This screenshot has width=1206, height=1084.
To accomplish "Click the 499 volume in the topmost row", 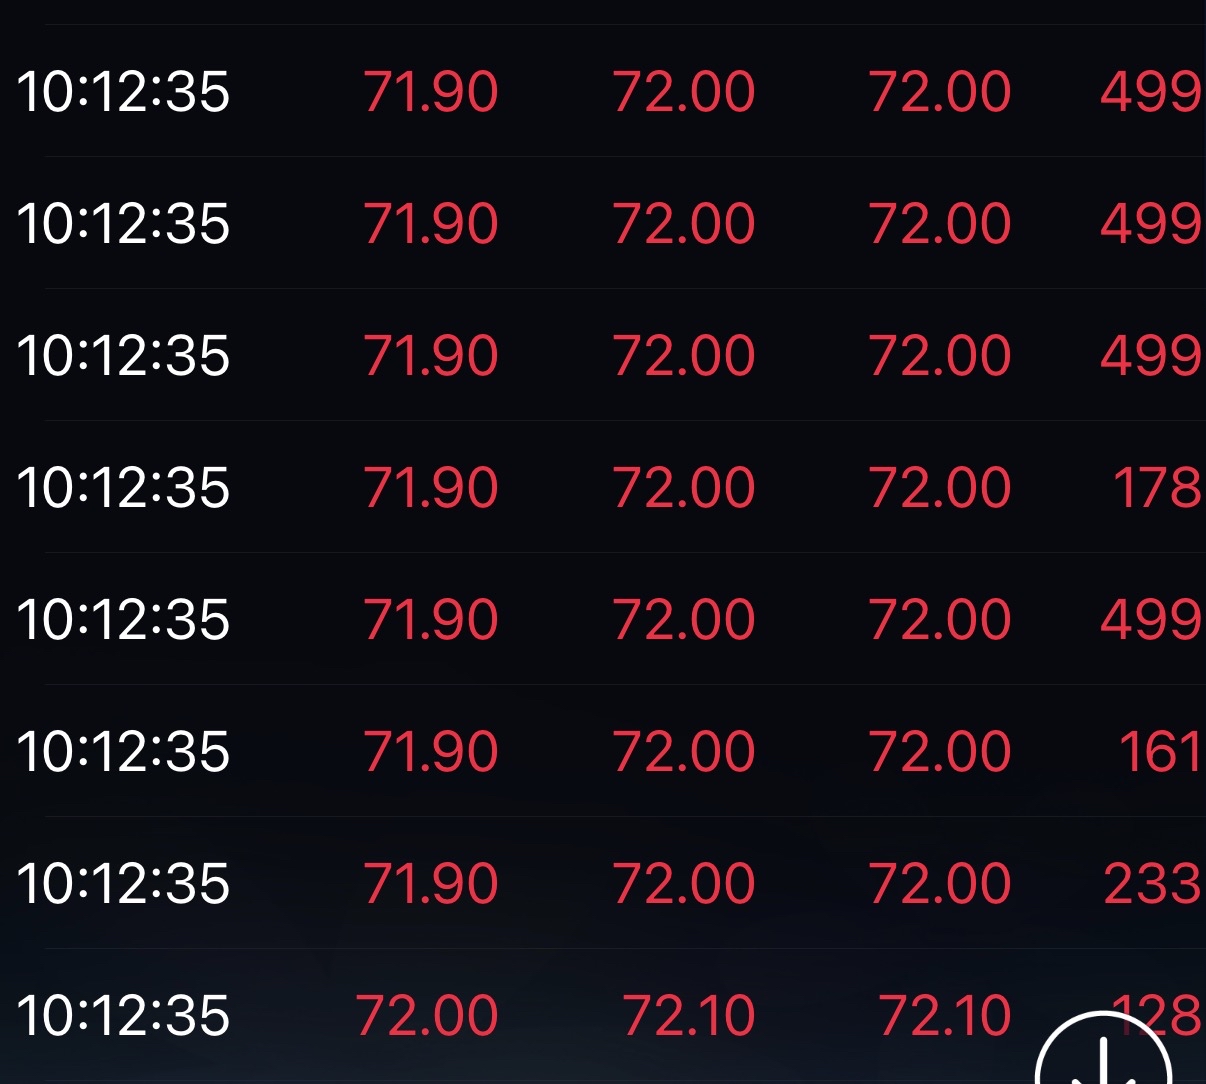I will (x=1150, y=92).
